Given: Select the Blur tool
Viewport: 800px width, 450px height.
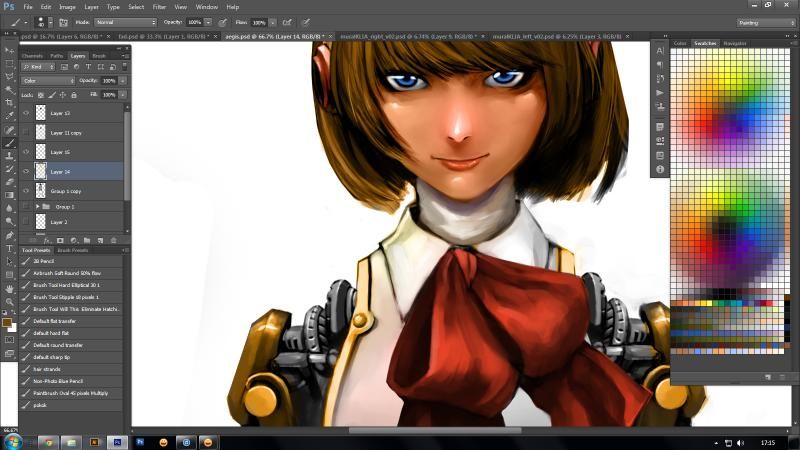Looking at the screenshot, I should (9, 209).
